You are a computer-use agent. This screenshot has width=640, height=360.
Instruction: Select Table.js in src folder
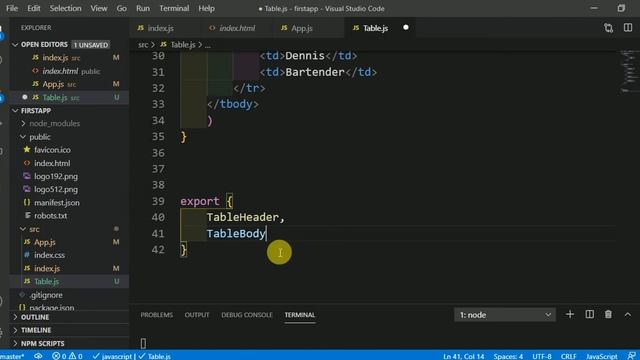[46, 282]
